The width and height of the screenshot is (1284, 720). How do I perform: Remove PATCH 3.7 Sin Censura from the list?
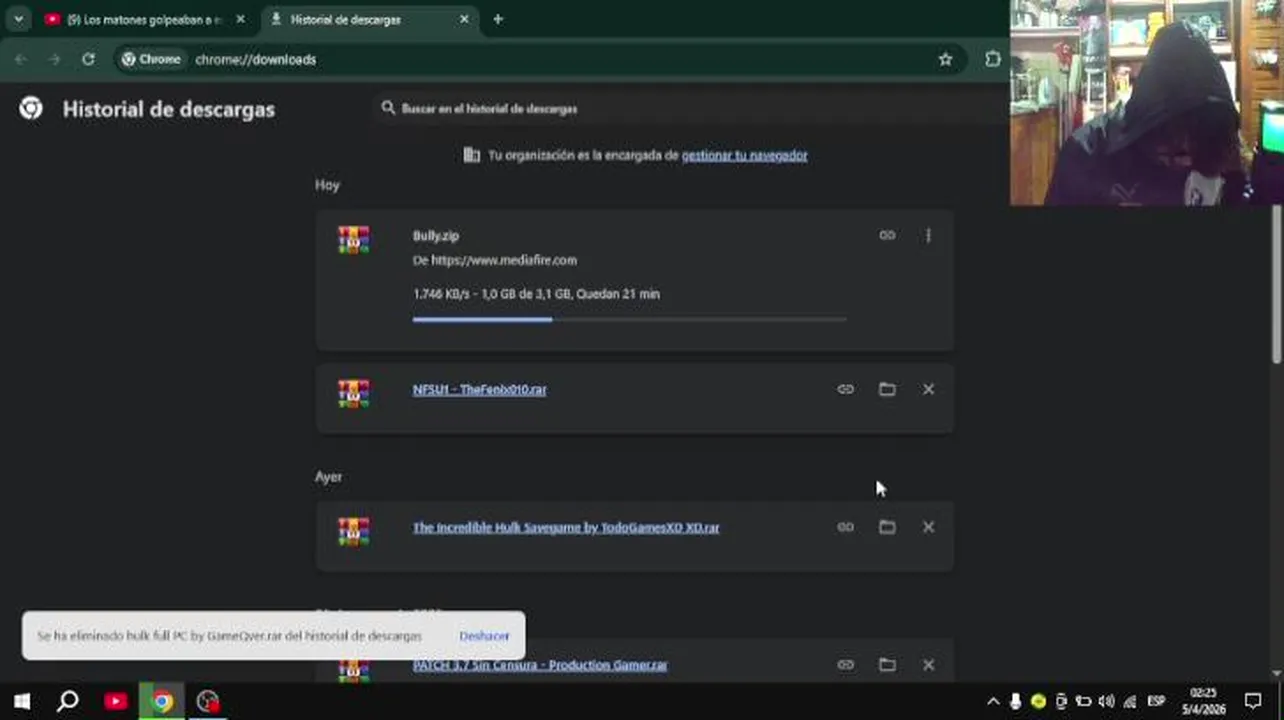(x=928, y=664)
